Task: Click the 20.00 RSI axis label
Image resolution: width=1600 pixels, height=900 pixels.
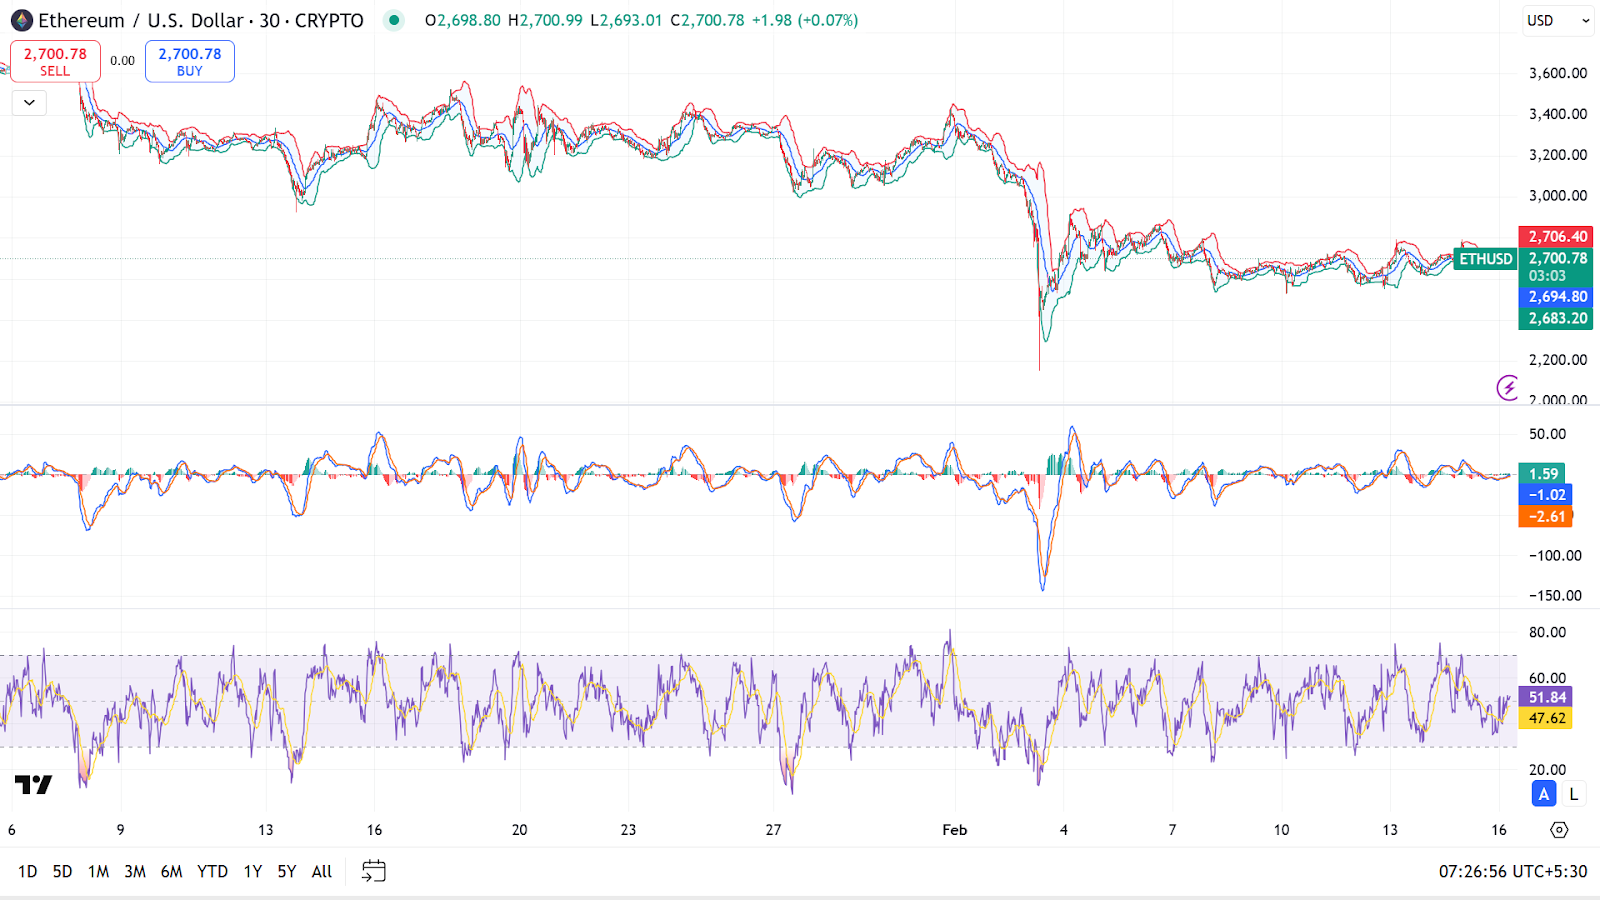Action: [1547, 770]
